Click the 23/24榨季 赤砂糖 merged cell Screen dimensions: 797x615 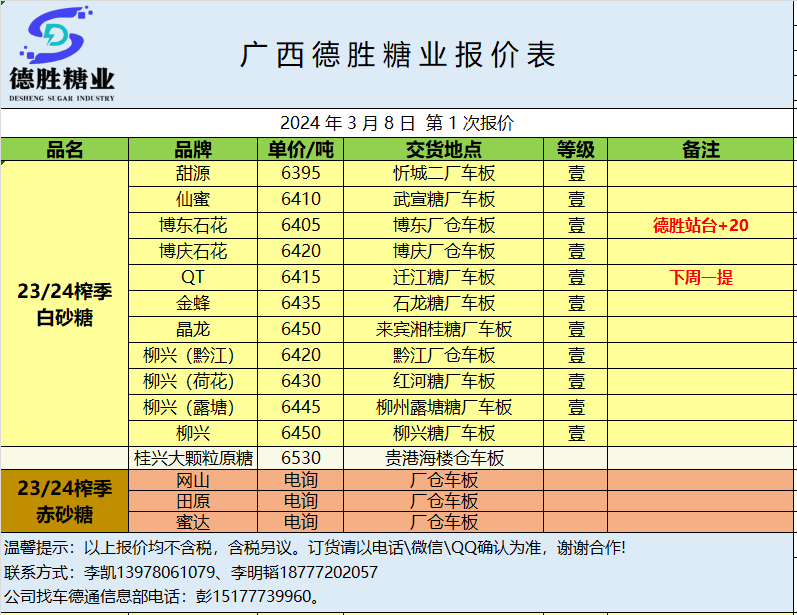[x=65, y=502]
